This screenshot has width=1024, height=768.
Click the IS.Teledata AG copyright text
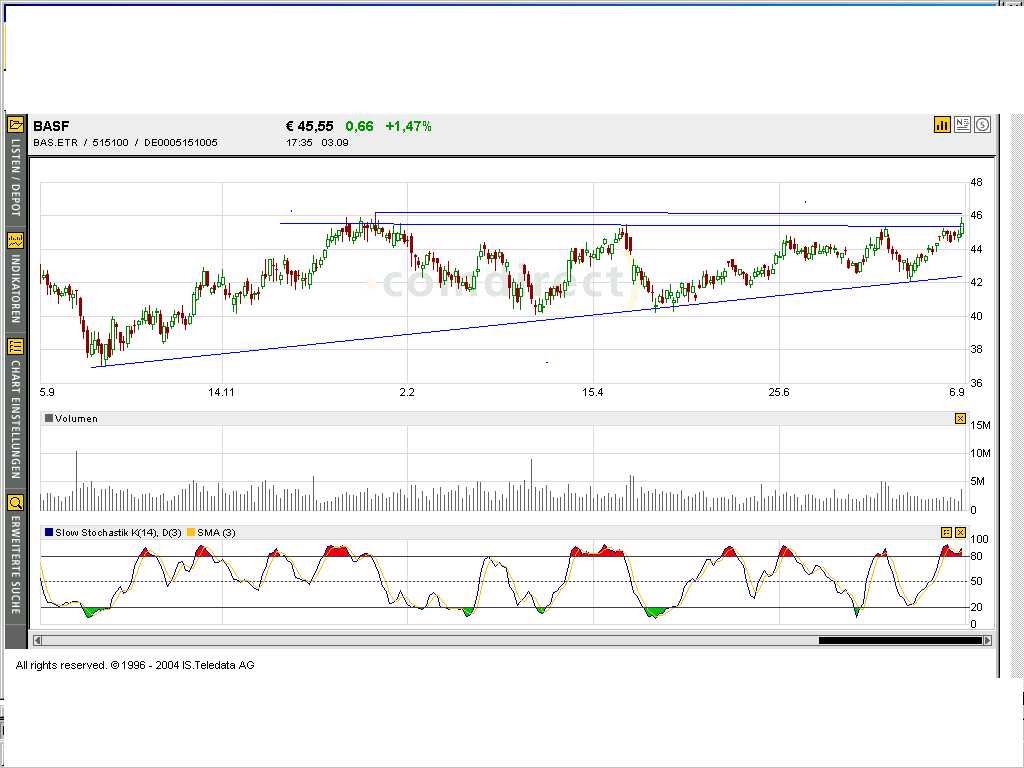point(219,665)
